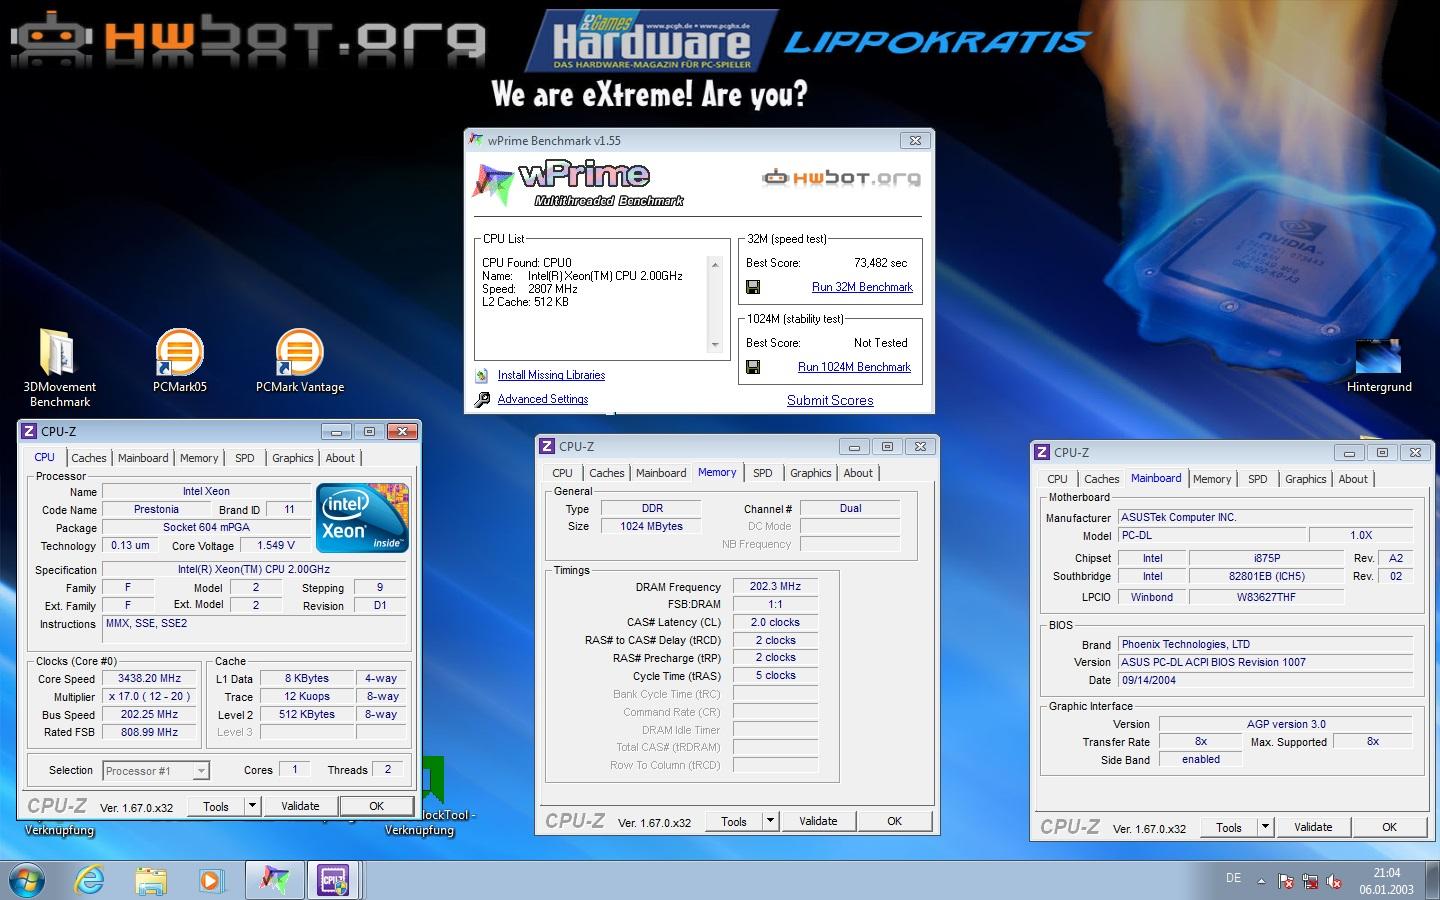This screenshot has width=1440, height=900.
Task: Click the save icon beside Run 1024M Benchmark
Action: pos(754,367)
